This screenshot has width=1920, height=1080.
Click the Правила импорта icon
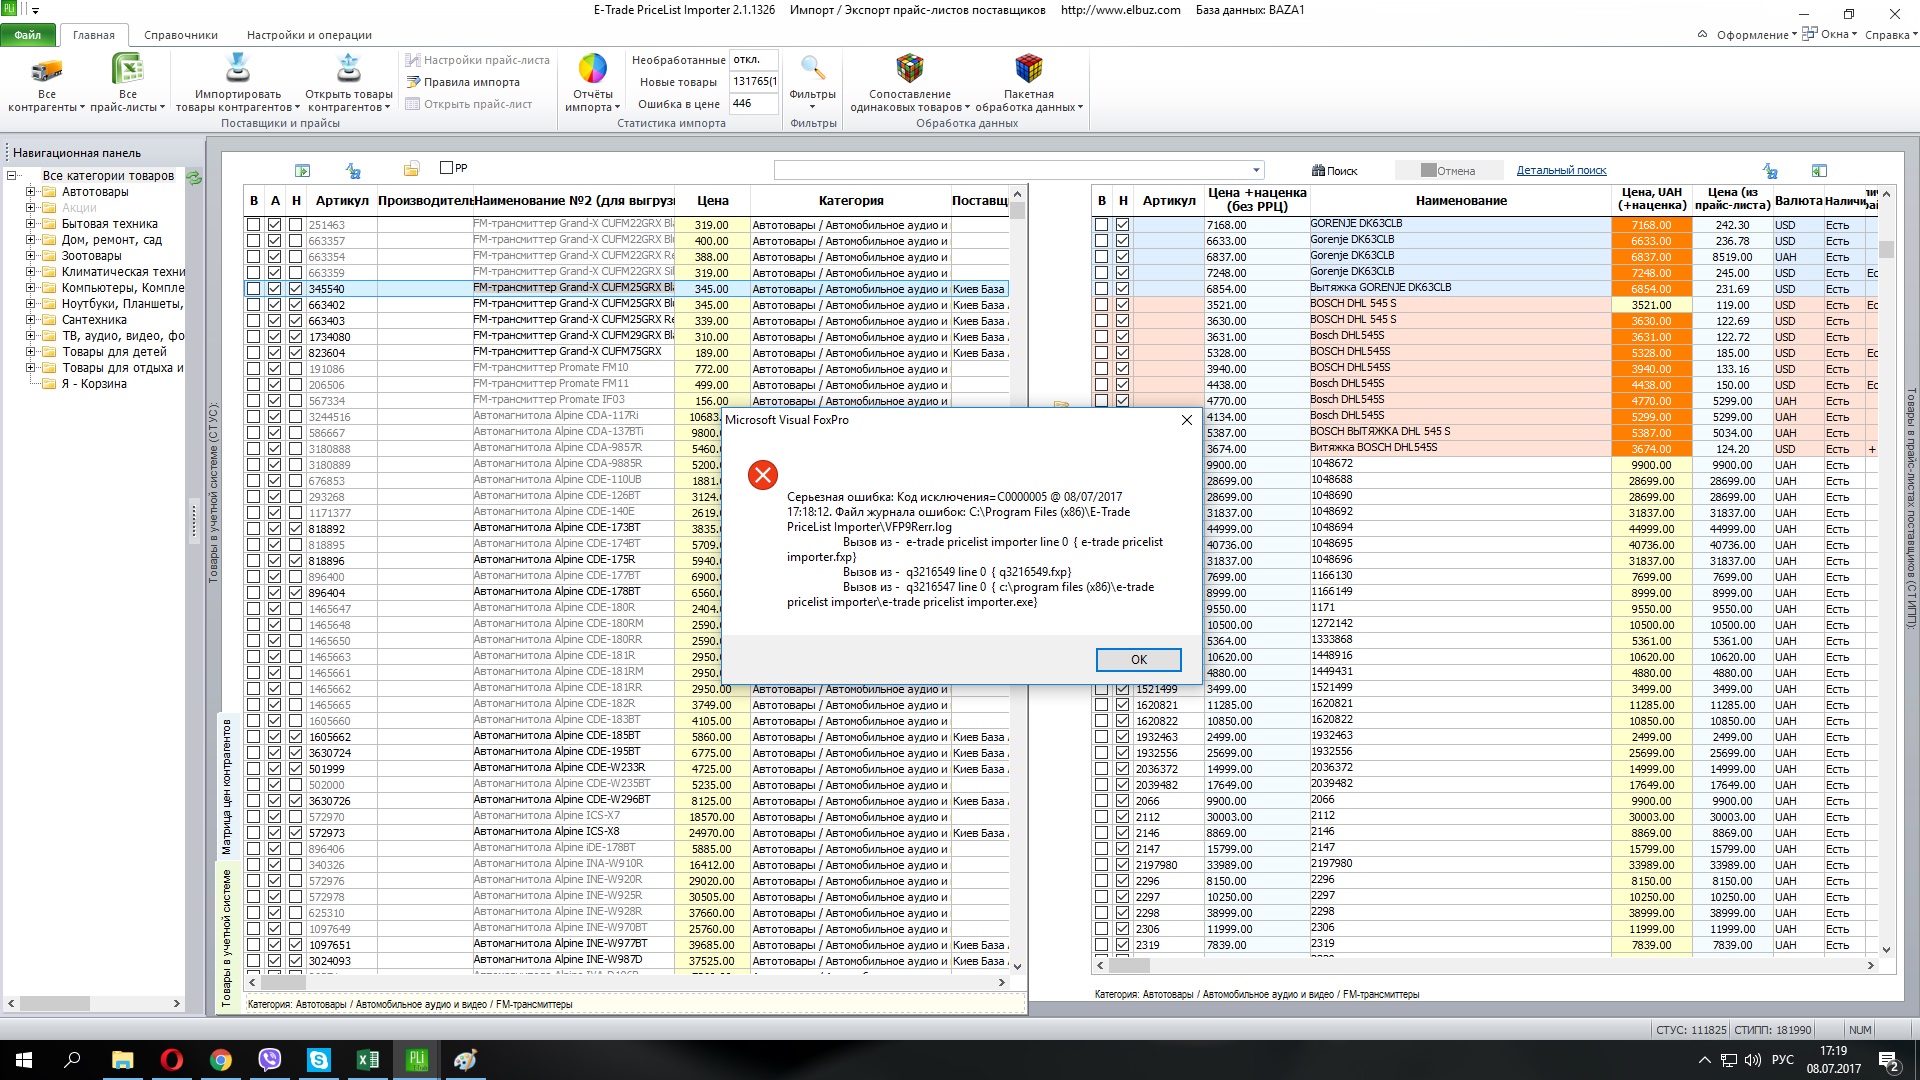[x=412, y=82]
